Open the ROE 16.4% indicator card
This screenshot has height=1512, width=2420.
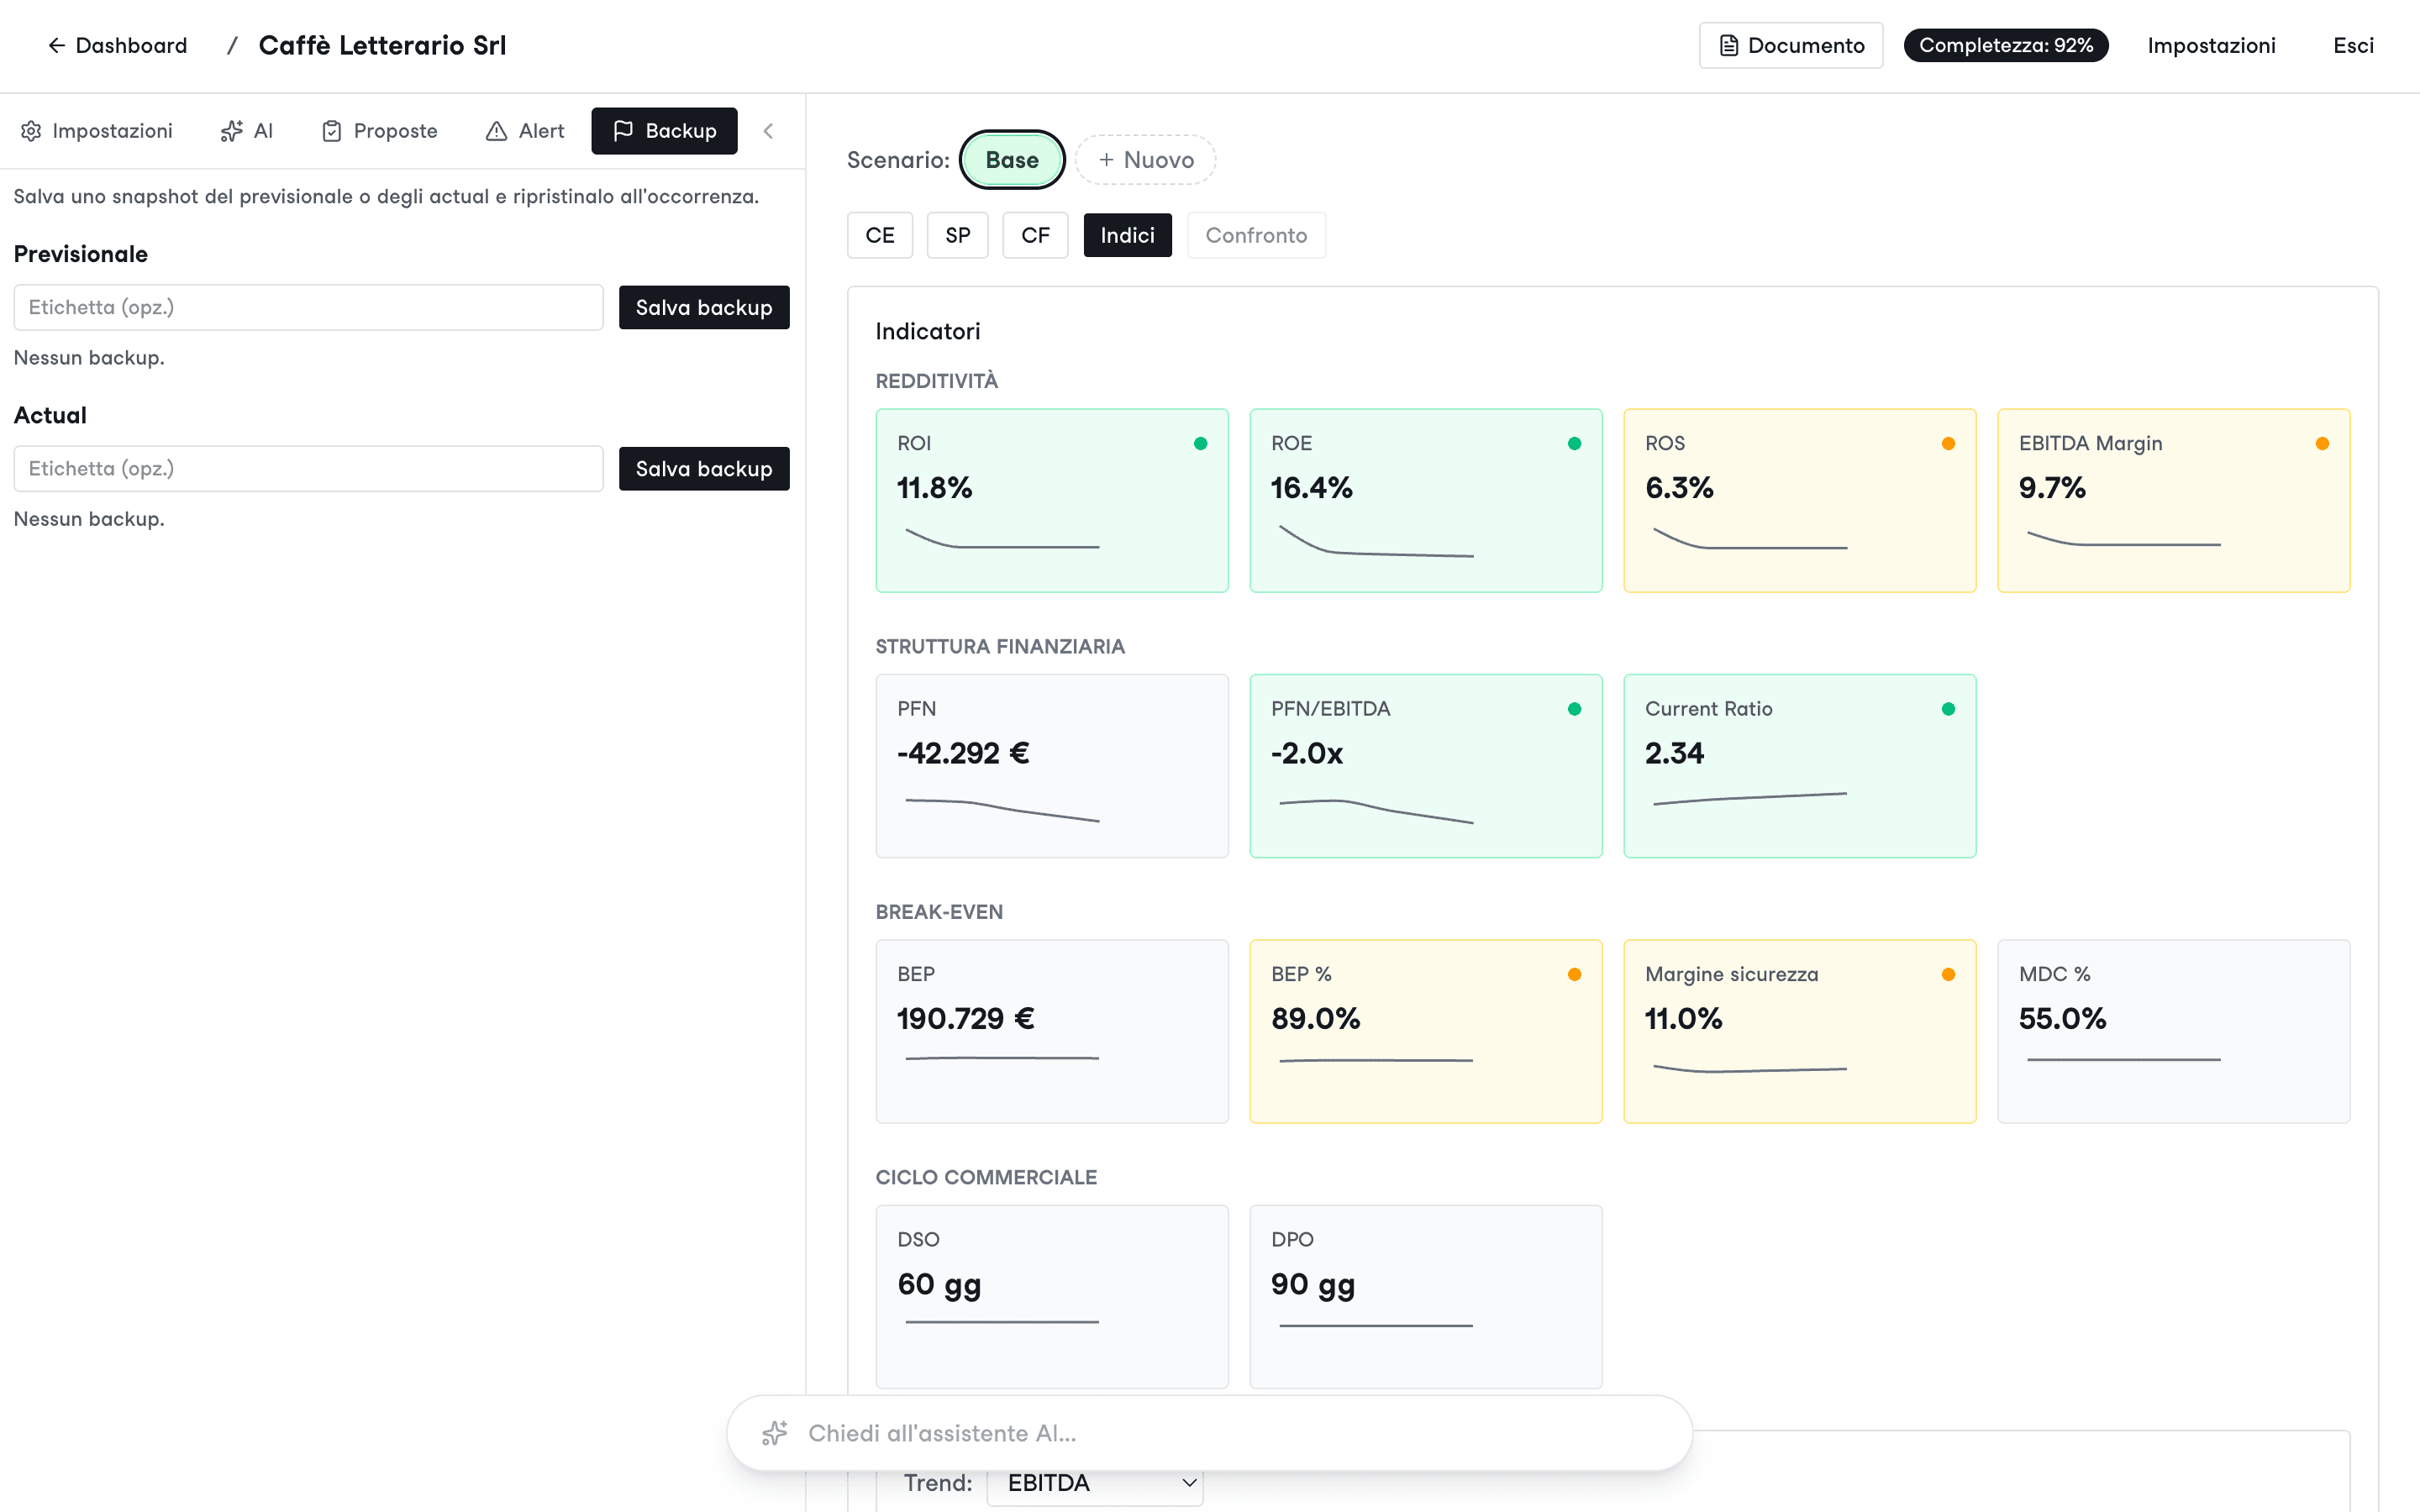1426,500
